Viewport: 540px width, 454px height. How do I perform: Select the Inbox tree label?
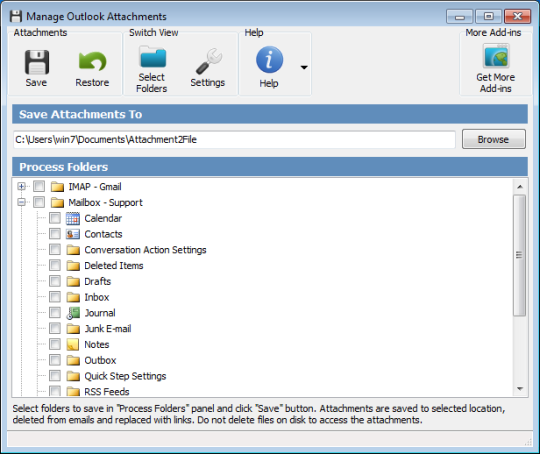[97, 297]
